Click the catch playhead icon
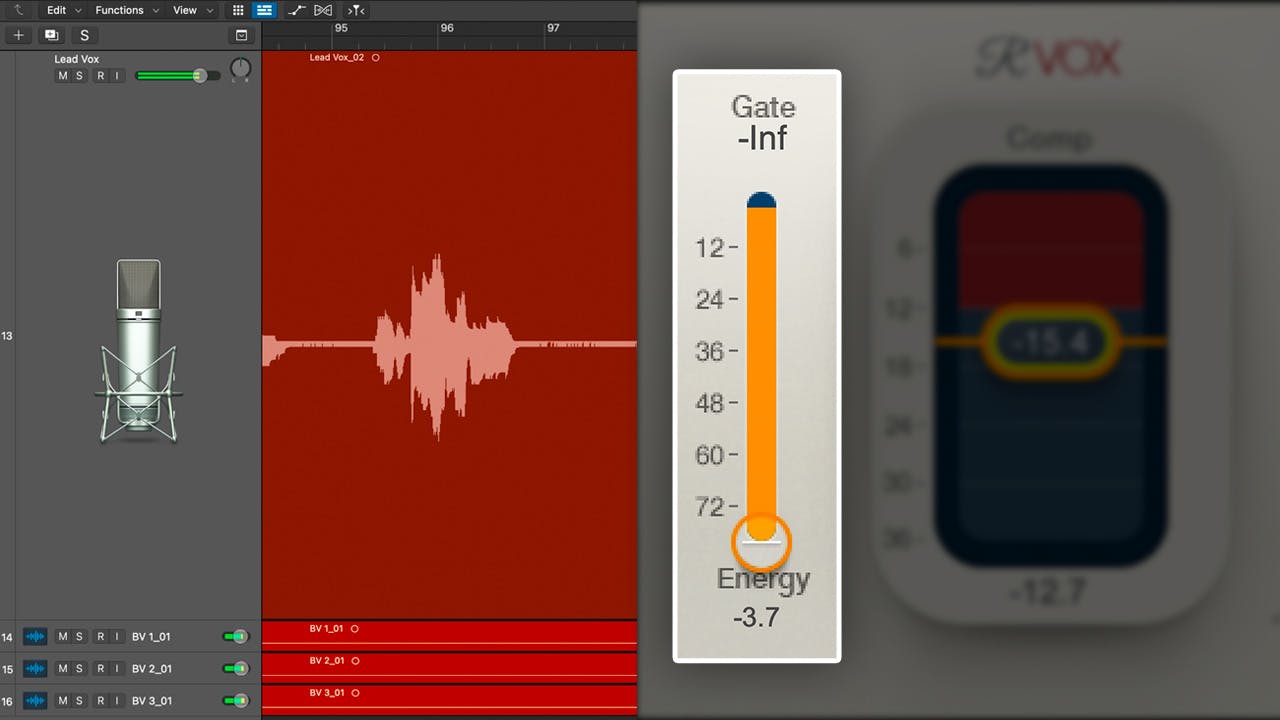 click(356, 10)
